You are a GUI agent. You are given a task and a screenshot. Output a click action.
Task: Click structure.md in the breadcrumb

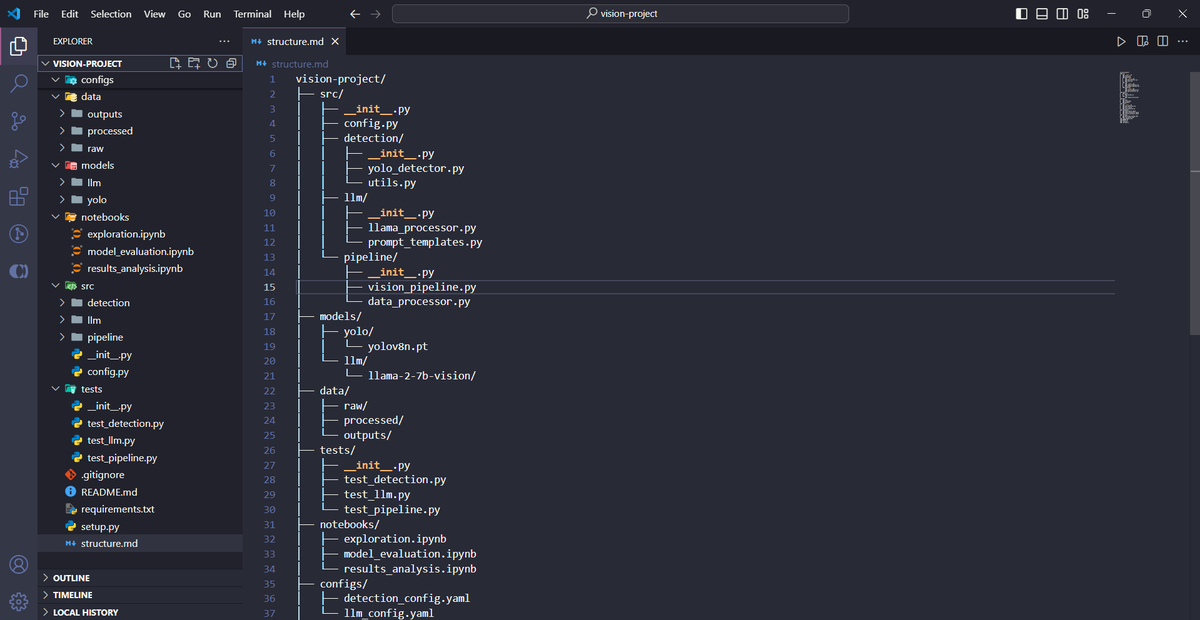[300, 63]
